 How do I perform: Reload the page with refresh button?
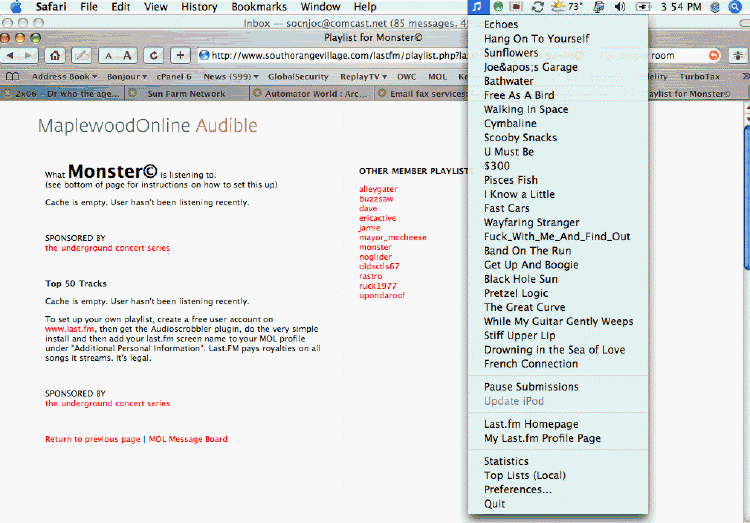tap(154, 56)
